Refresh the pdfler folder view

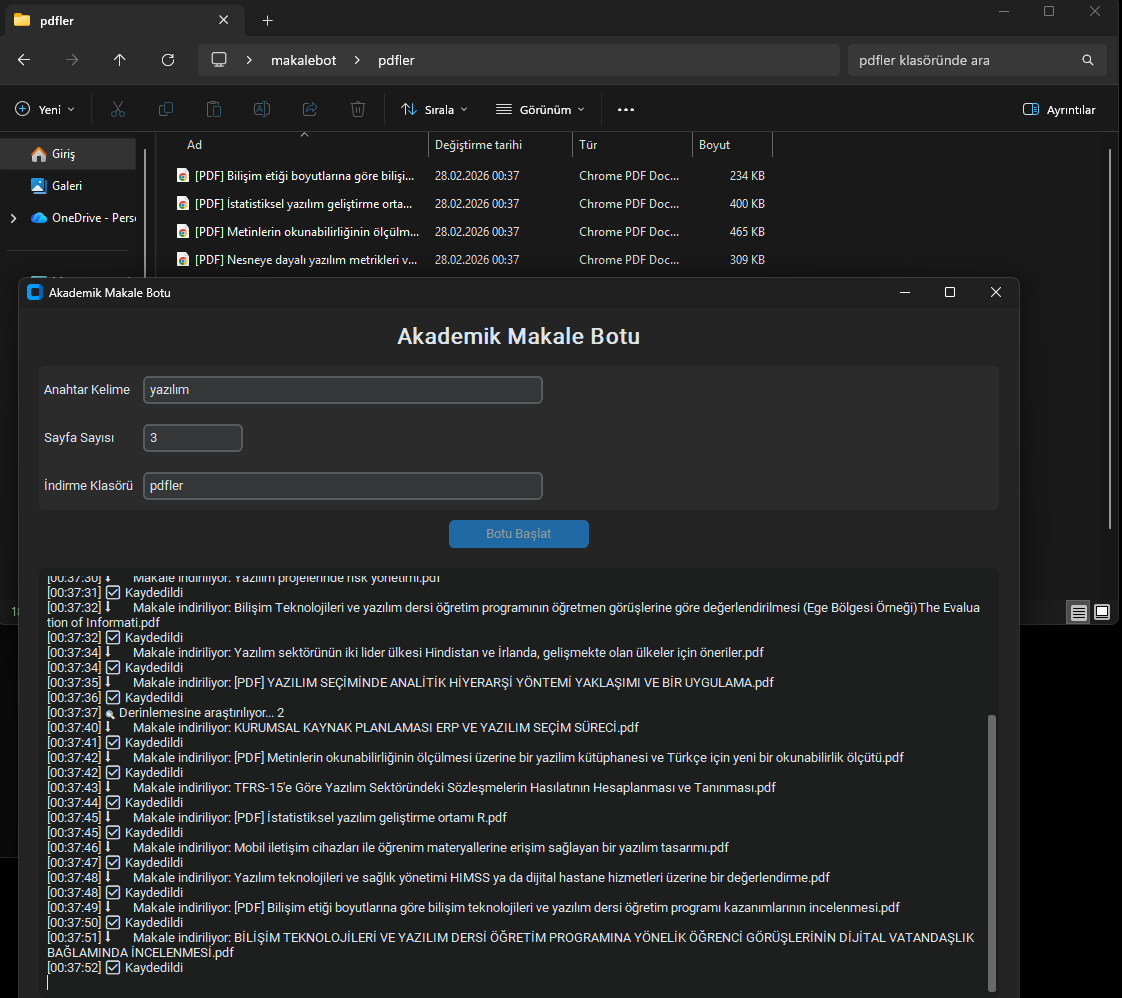(168, 60)
